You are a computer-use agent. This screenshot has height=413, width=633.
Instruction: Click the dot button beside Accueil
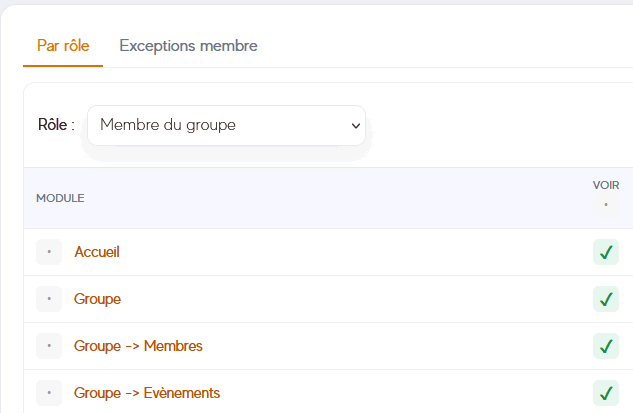click(49, 252)
